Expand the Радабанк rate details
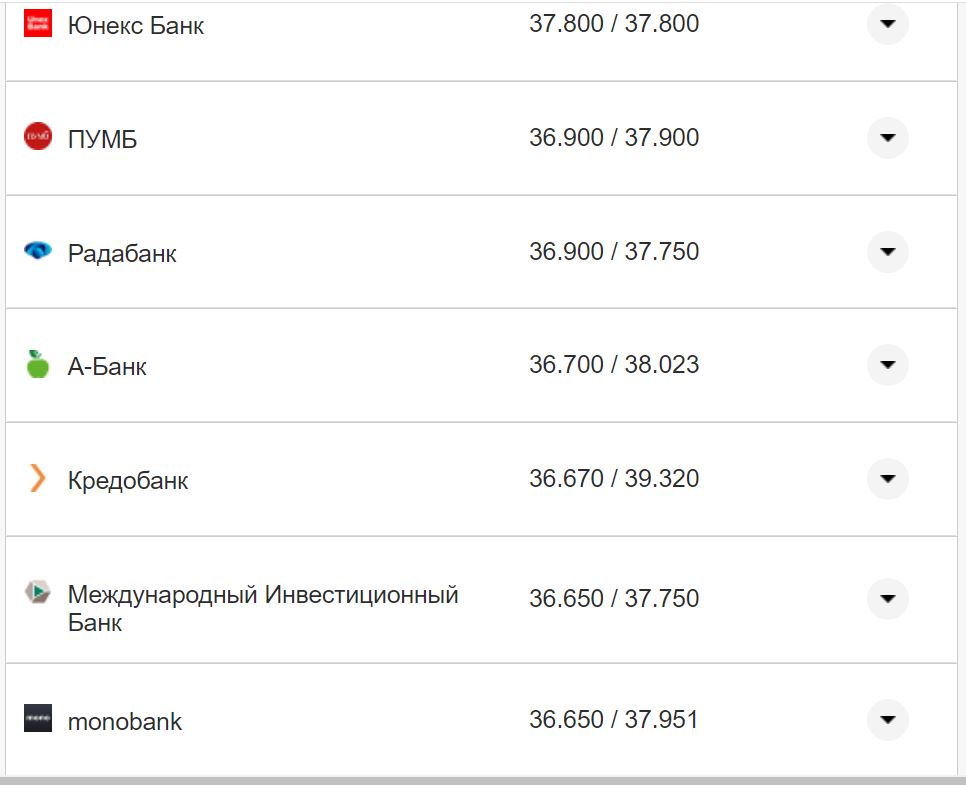966x785 pixels. coord(887,252)
